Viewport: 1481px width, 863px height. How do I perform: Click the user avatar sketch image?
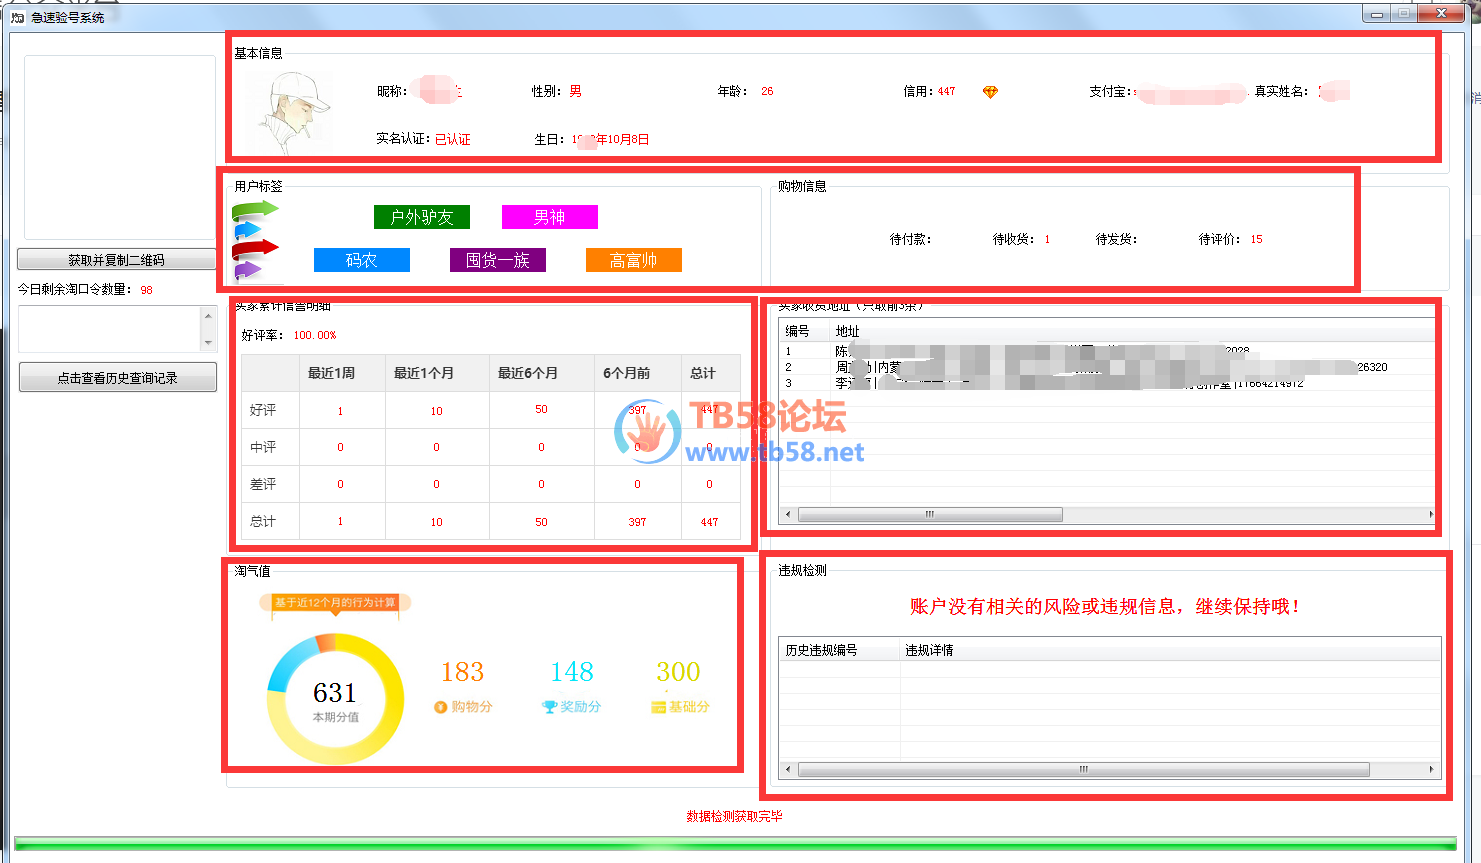pos(289,112)
